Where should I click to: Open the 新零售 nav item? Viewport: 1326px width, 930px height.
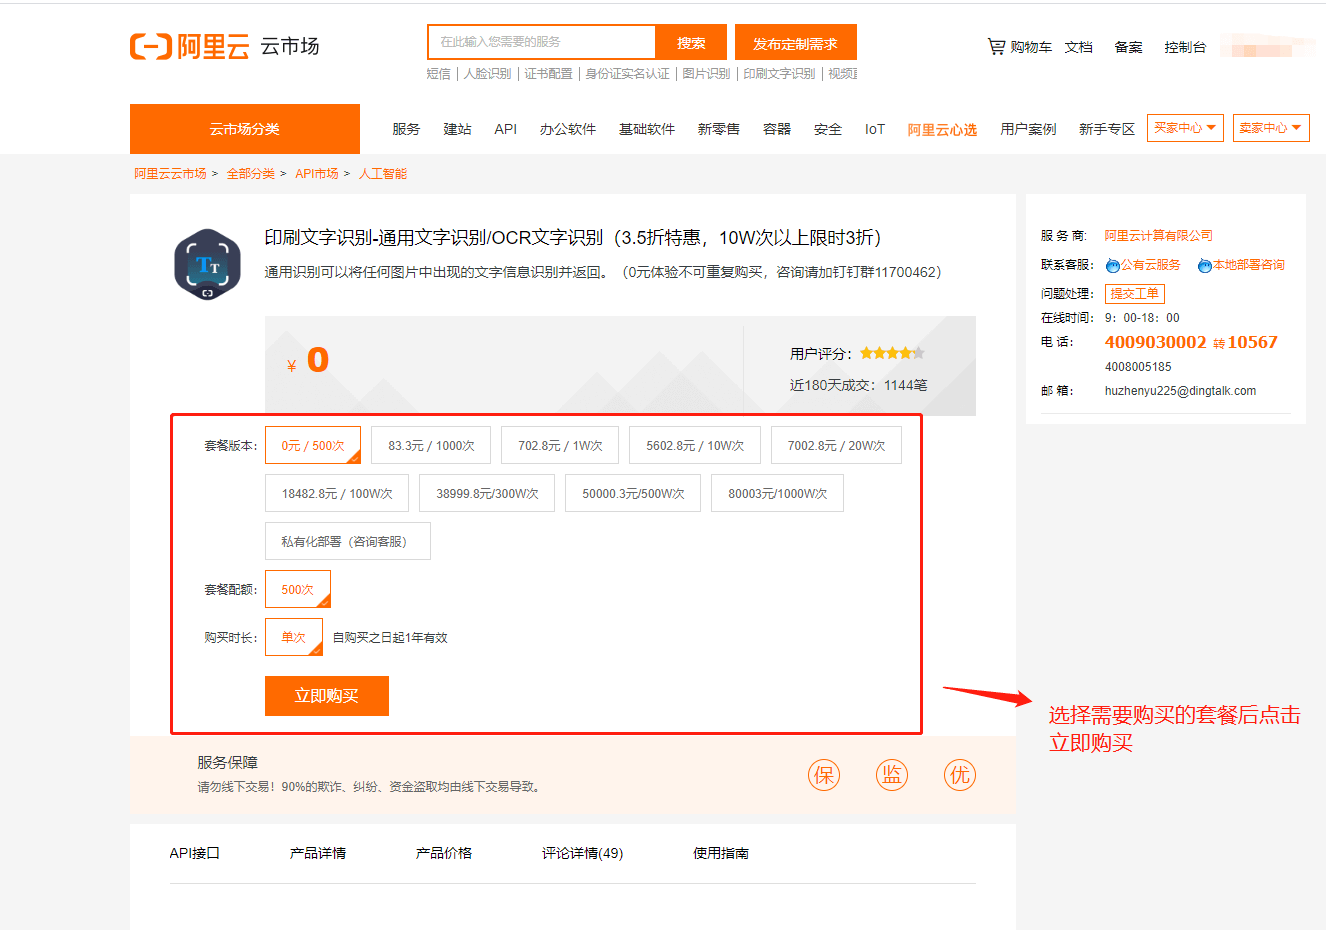719,129
